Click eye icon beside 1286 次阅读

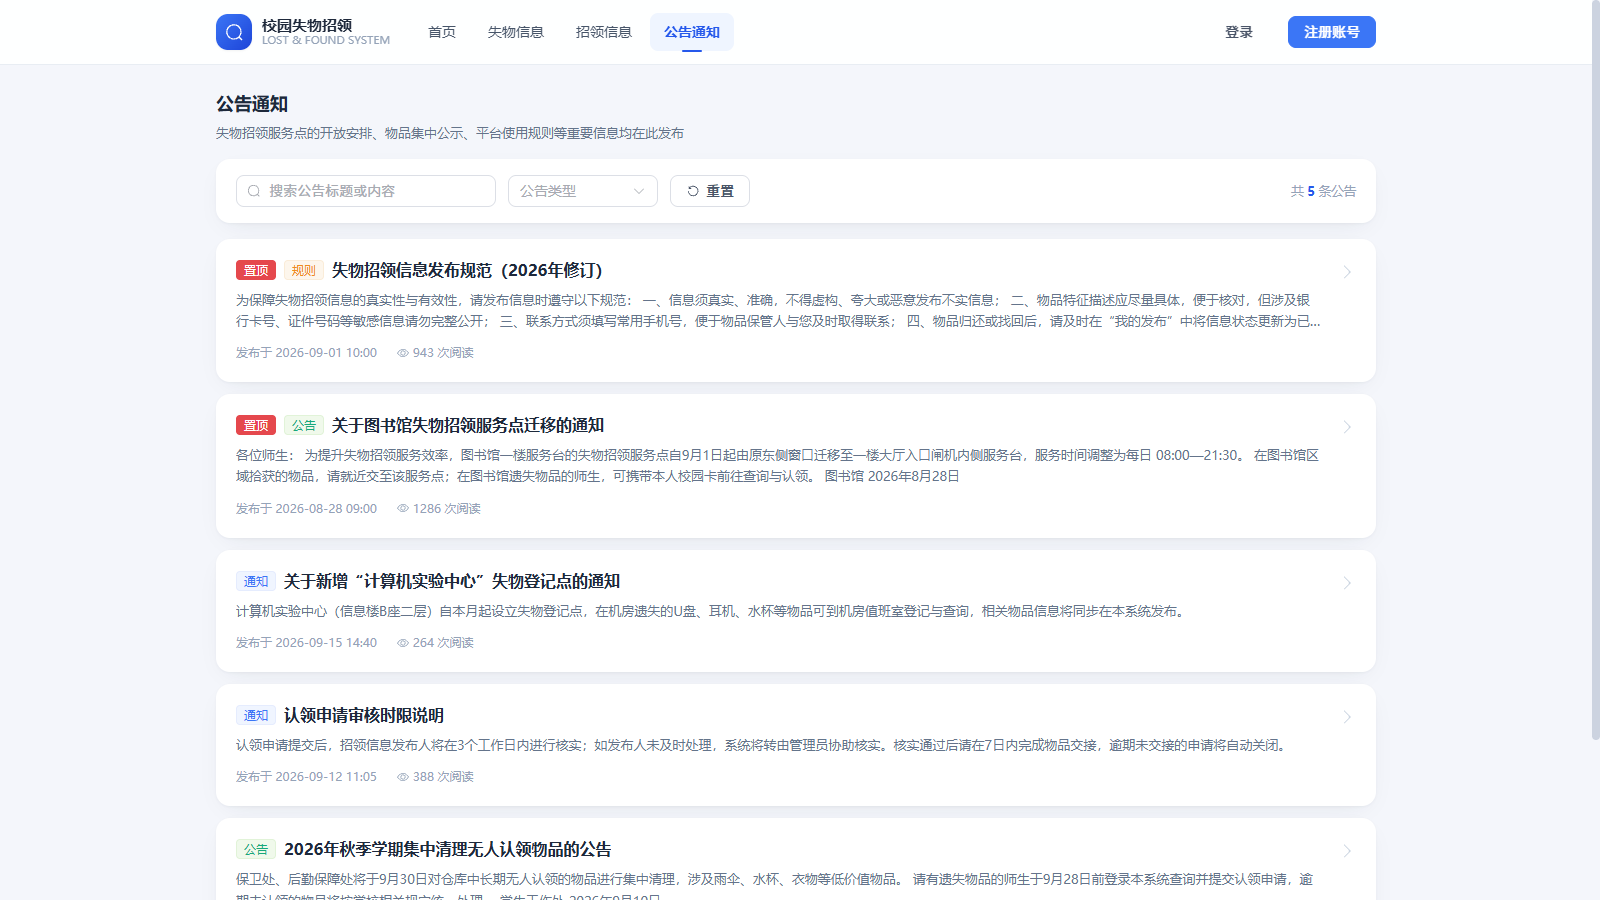point(403,509)
